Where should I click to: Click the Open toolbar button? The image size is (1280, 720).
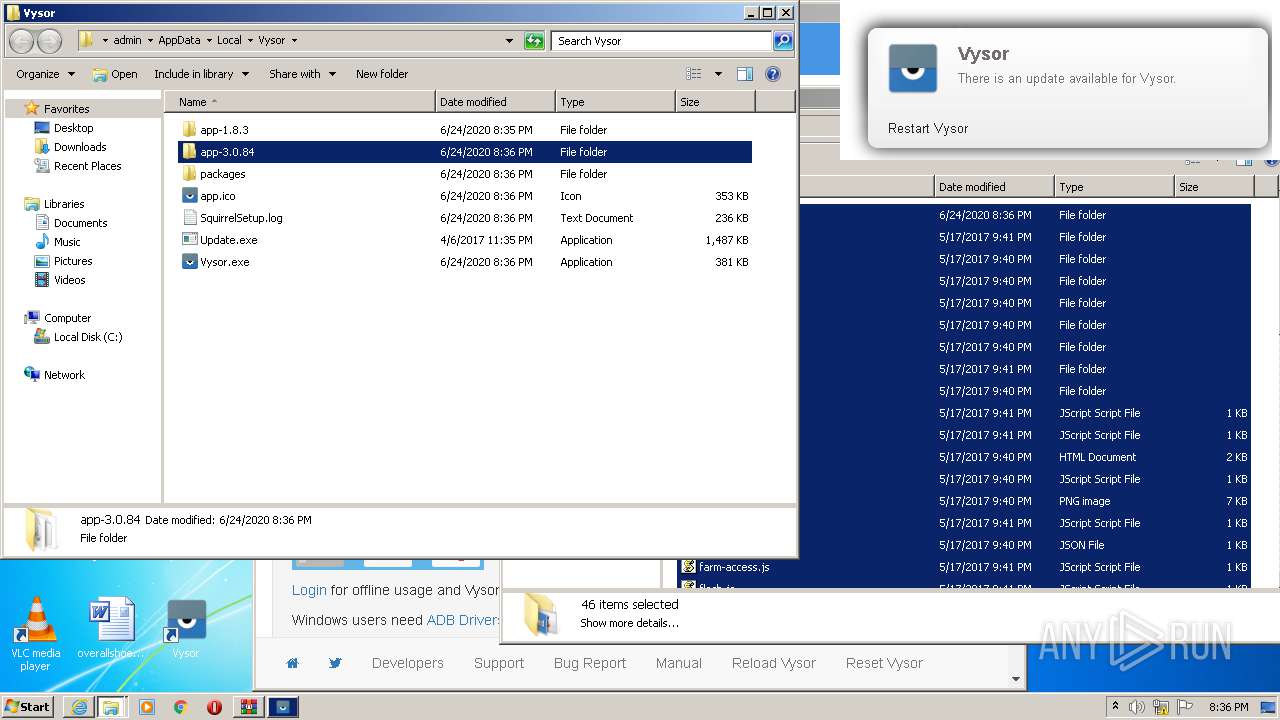[x=115, y=74]
